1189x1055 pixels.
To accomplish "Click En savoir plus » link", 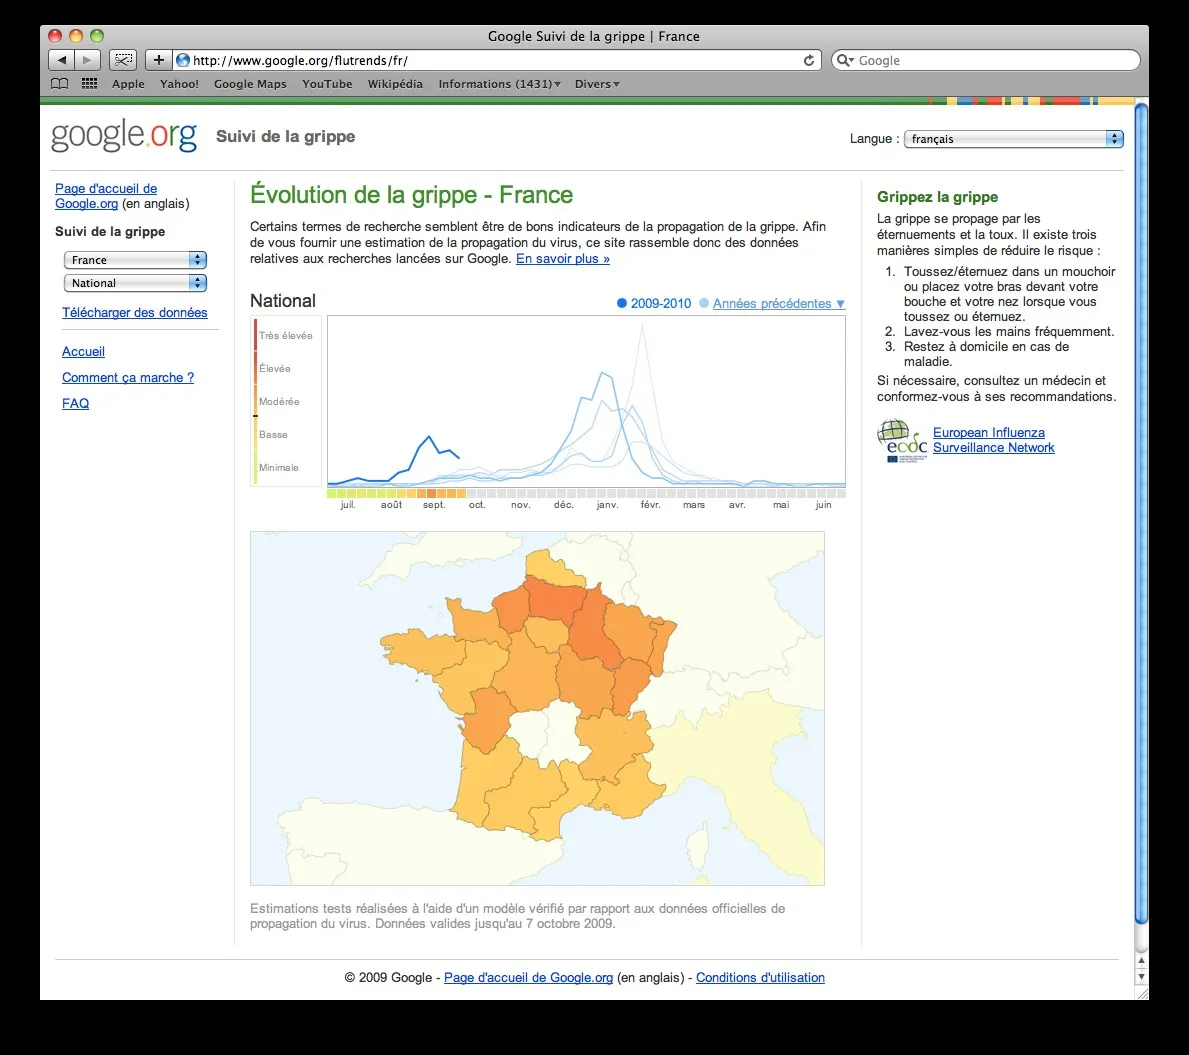I will click(x=563, y=259).
